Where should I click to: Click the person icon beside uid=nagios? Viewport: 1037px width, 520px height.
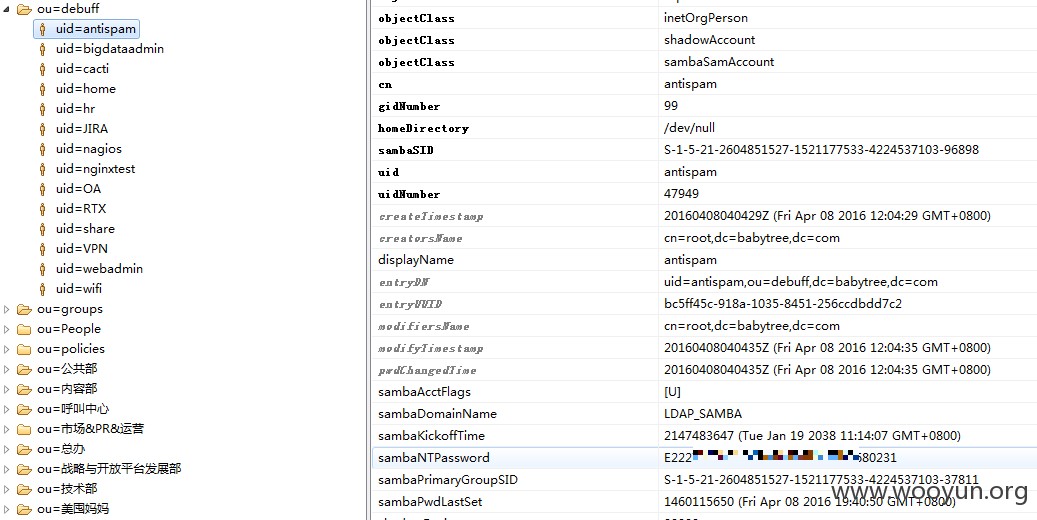pos(43,149)
